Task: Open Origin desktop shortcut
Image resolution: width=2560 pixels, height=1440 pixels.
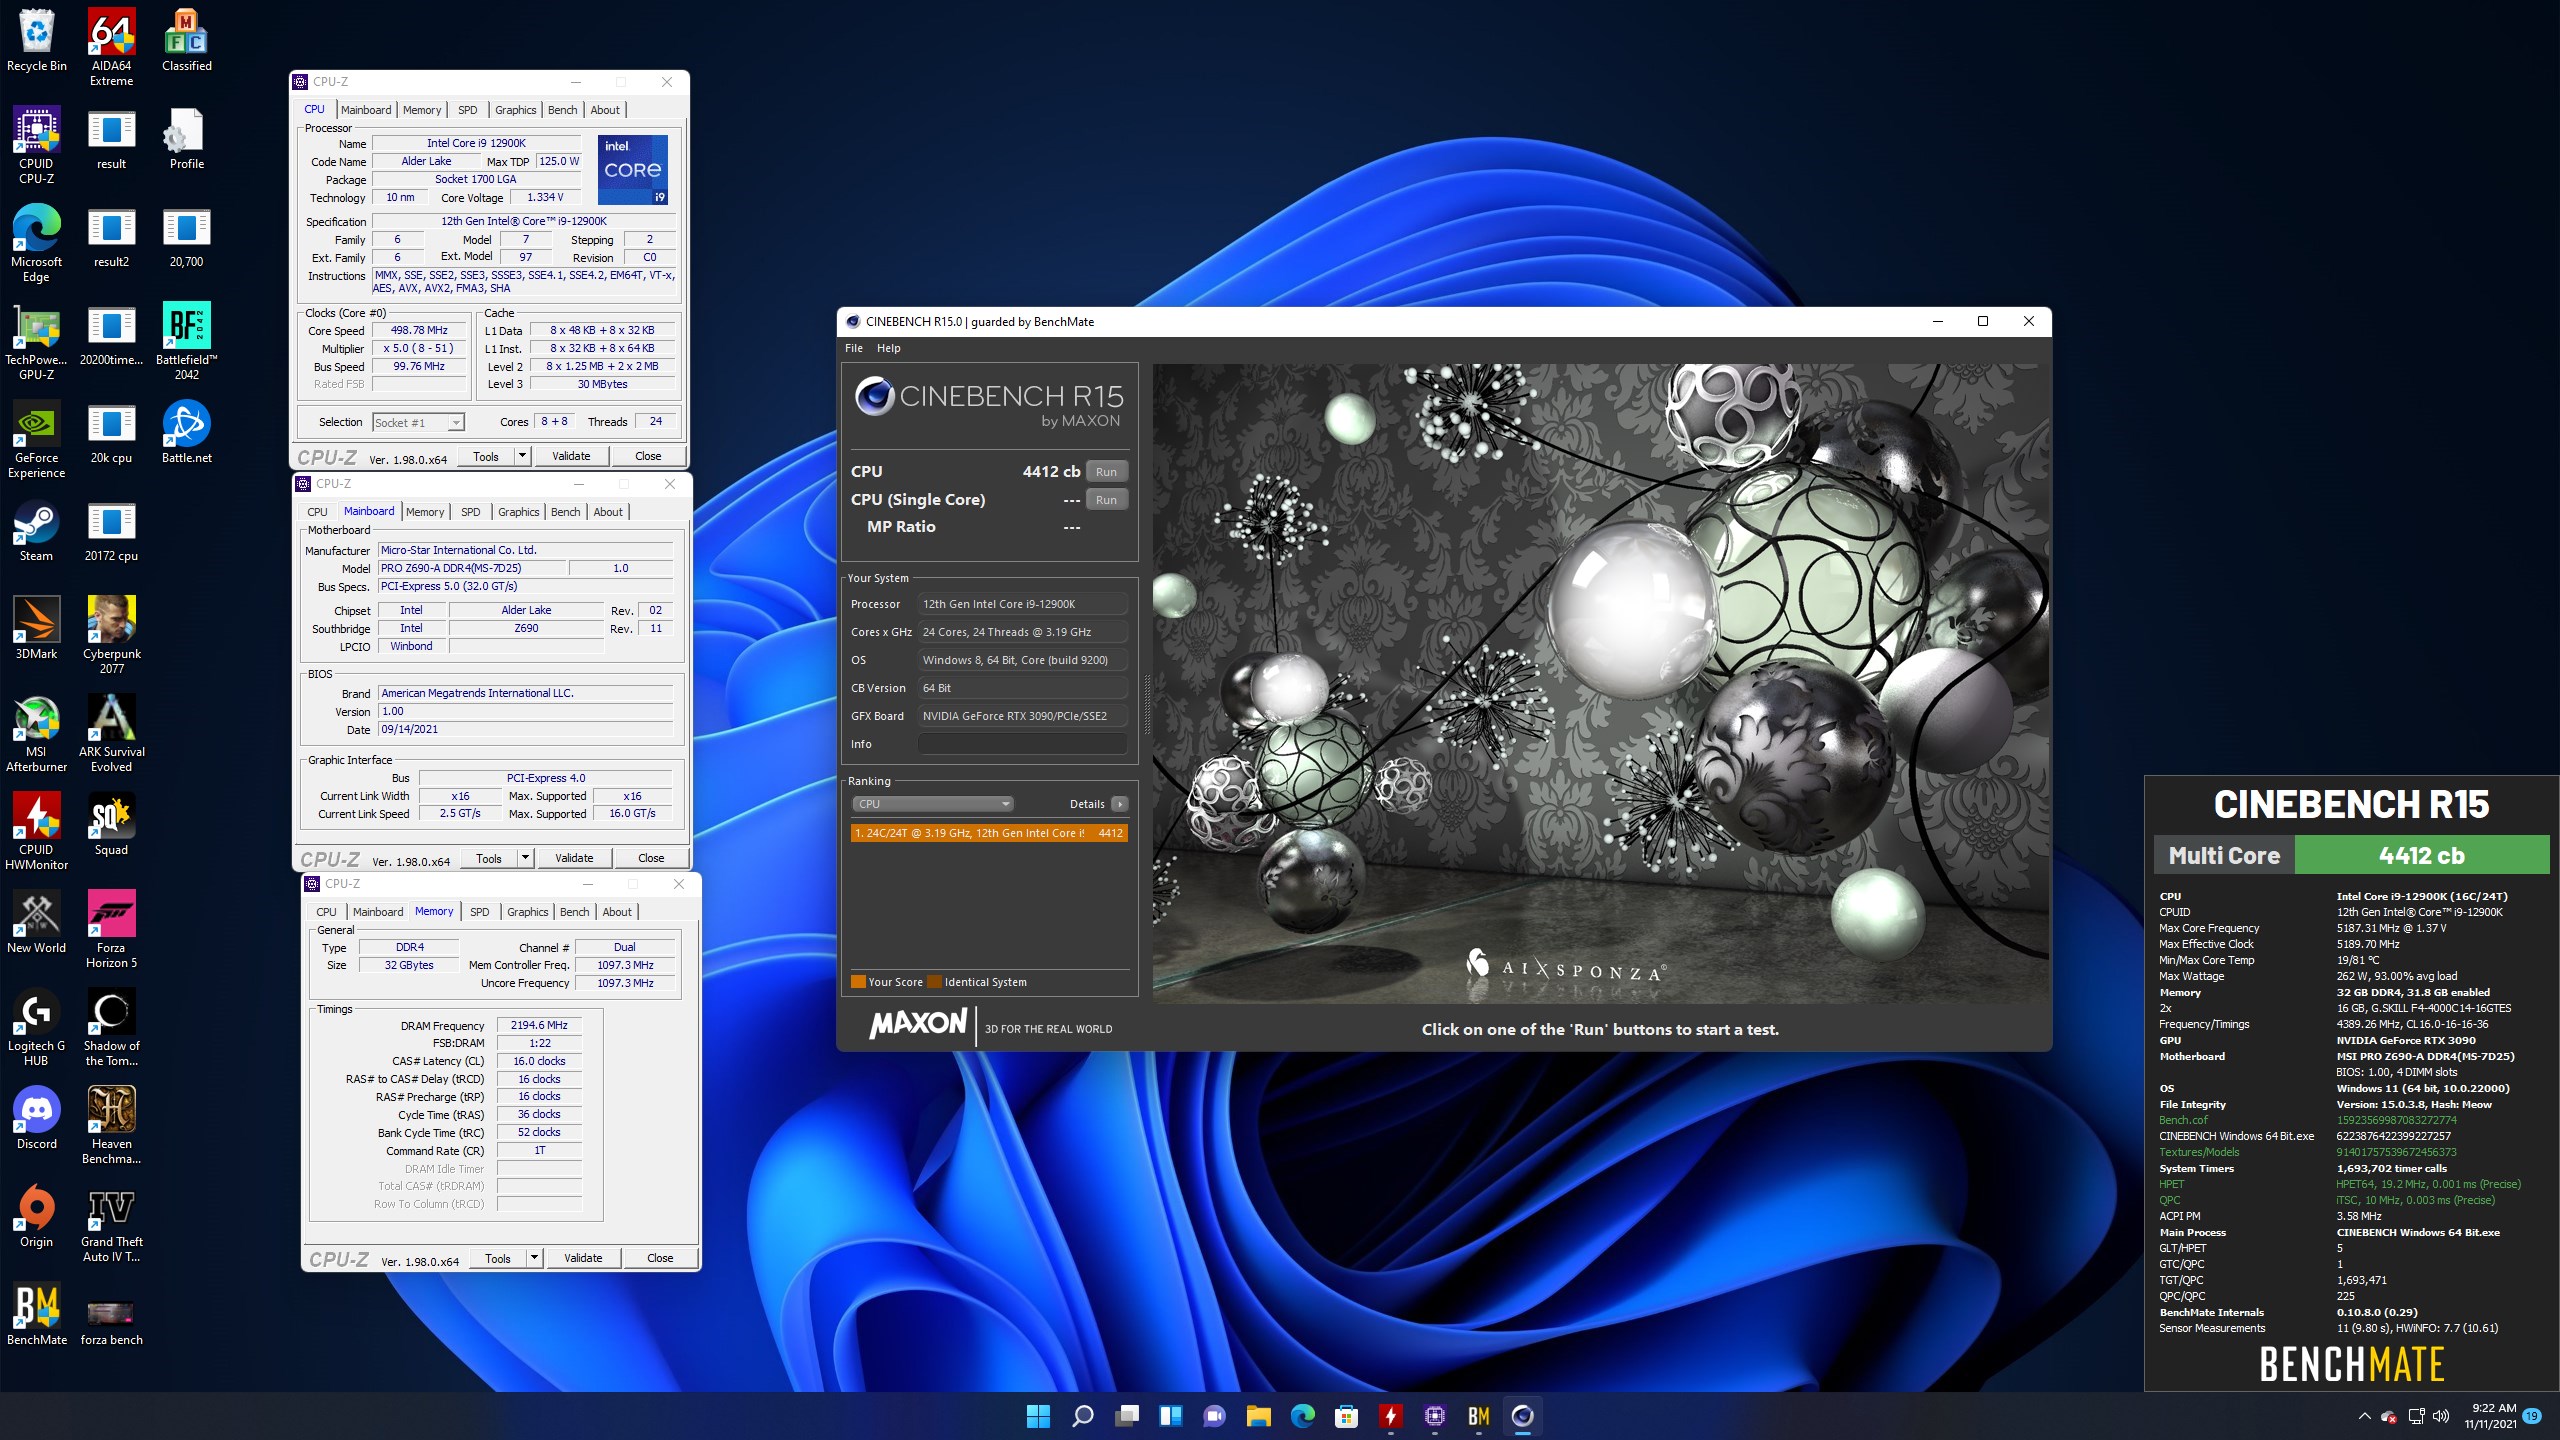Action: (37, 1216)
